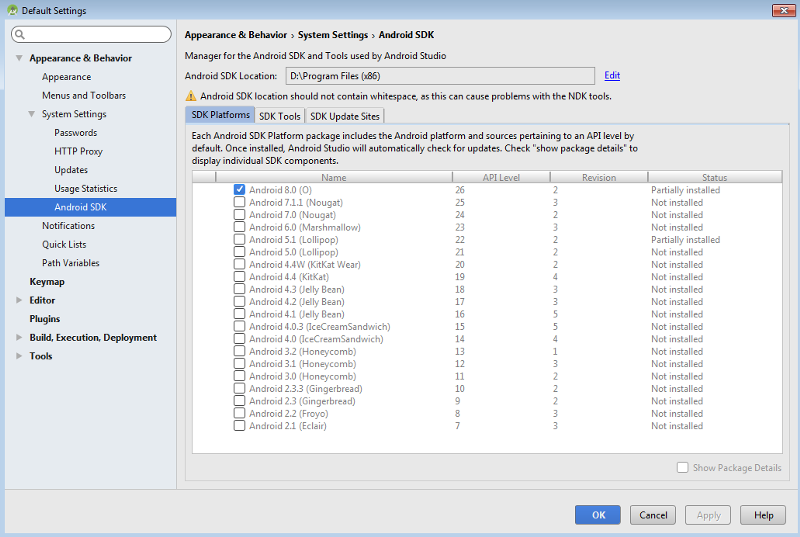Check the Android 7.0 (Nougat) checkbox

(239, 214)
